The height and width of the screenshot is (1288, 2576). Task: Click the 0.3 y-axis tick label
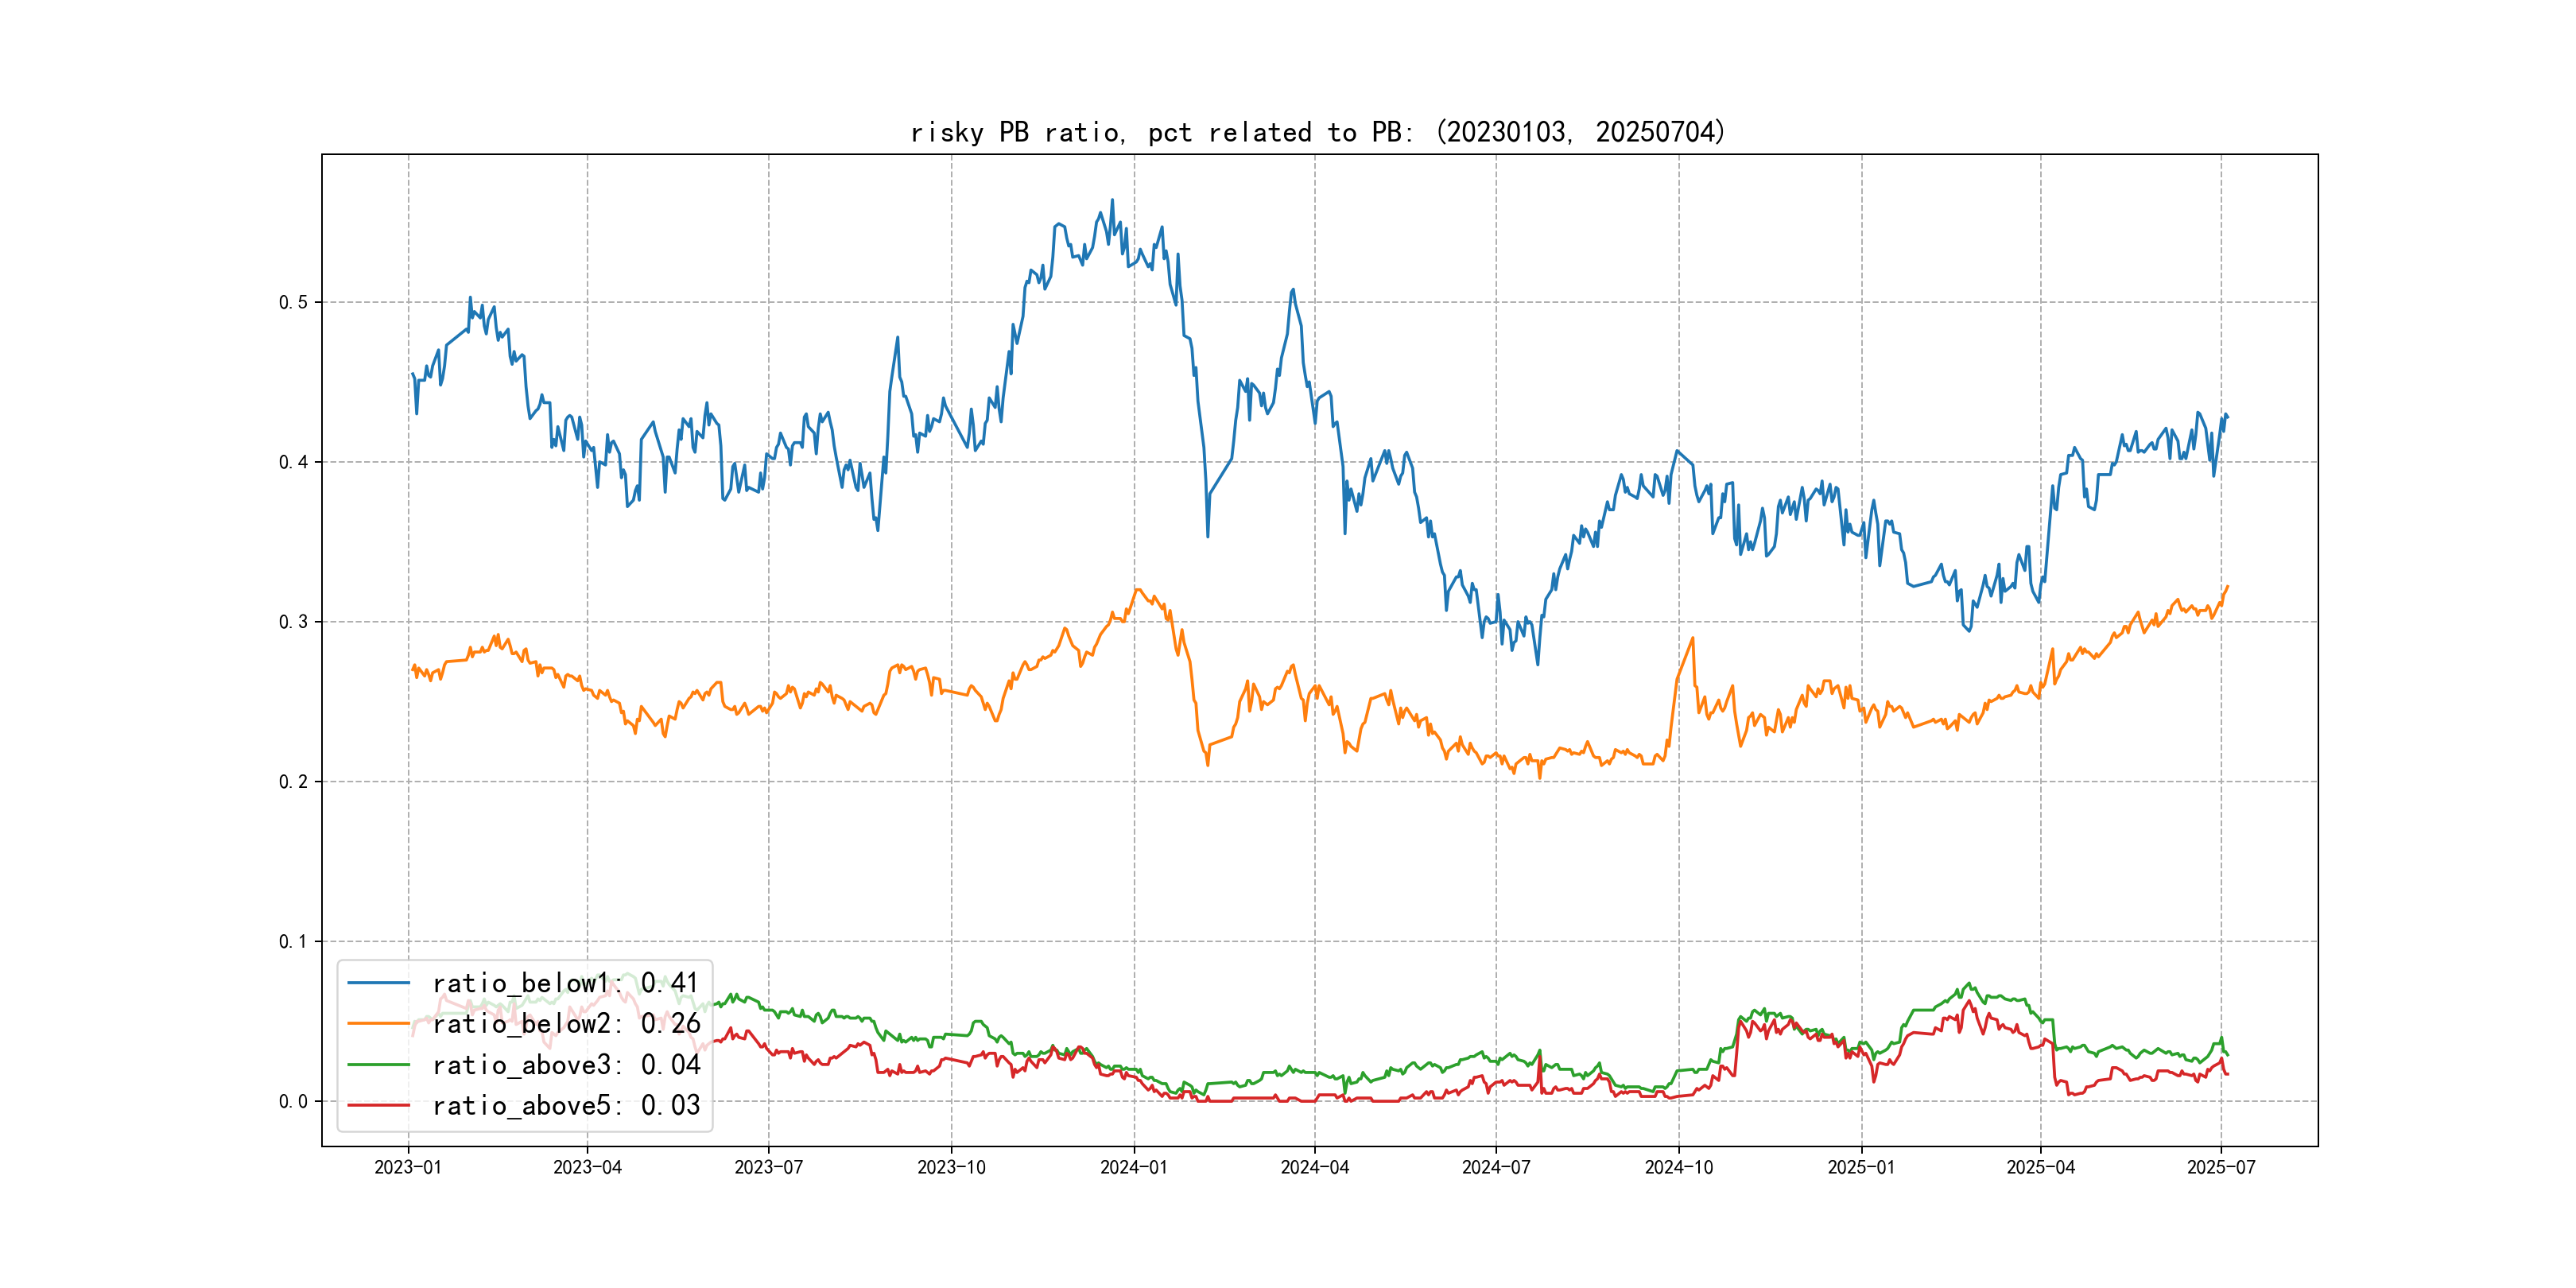[293, 622]
